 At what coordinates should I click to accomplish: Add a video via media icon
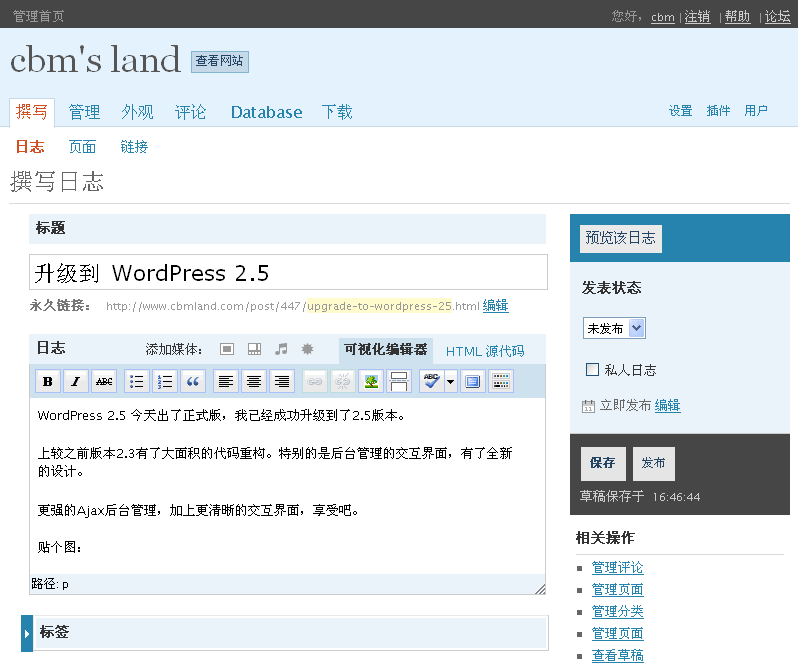(254, 349)
